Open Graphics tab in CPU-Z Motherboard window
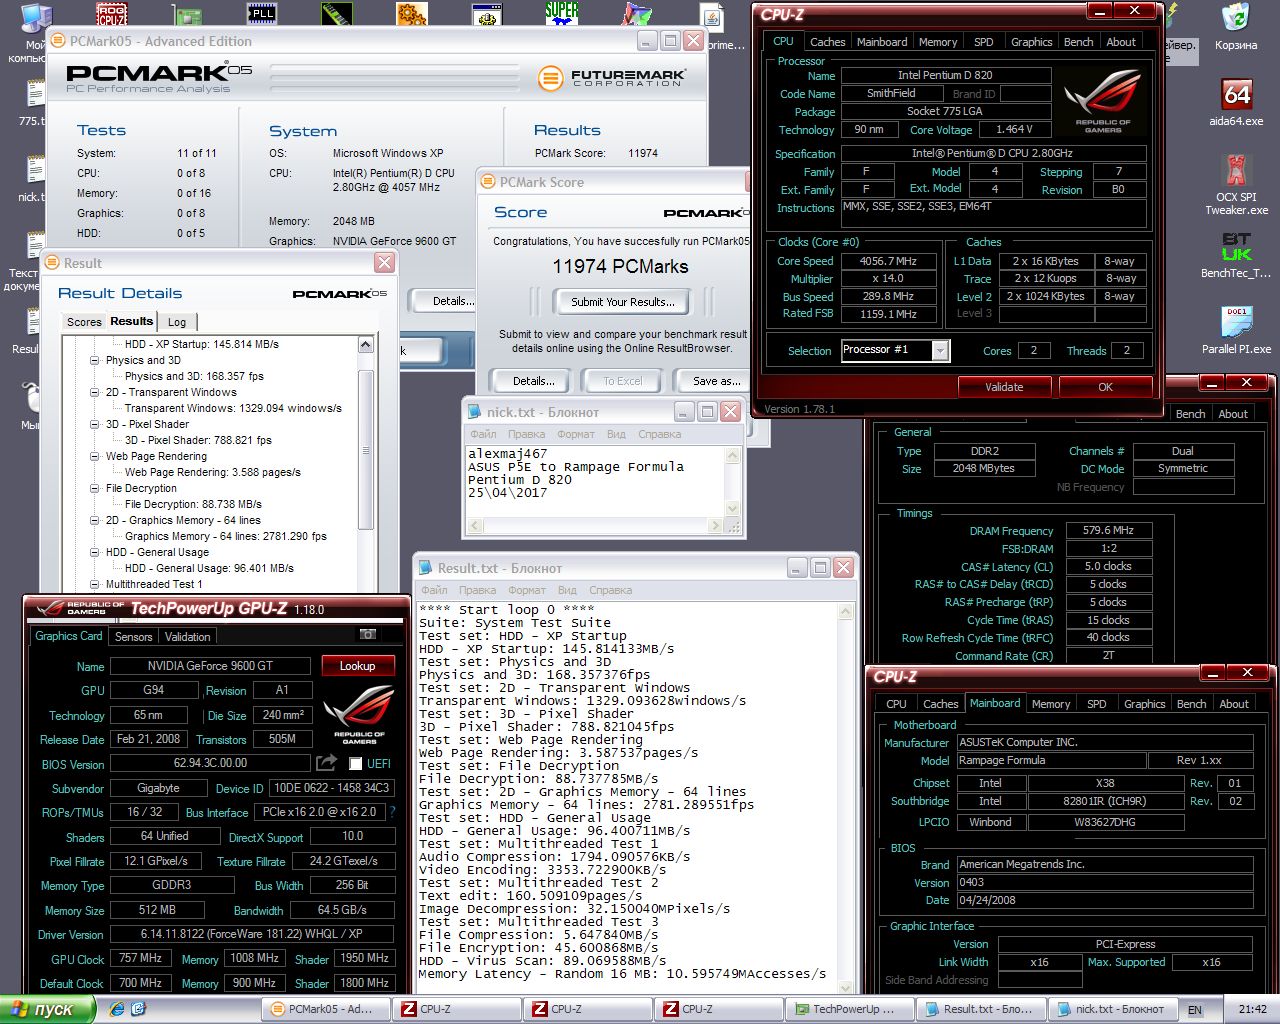The image size is (1280, 1024). [1145, 704]
